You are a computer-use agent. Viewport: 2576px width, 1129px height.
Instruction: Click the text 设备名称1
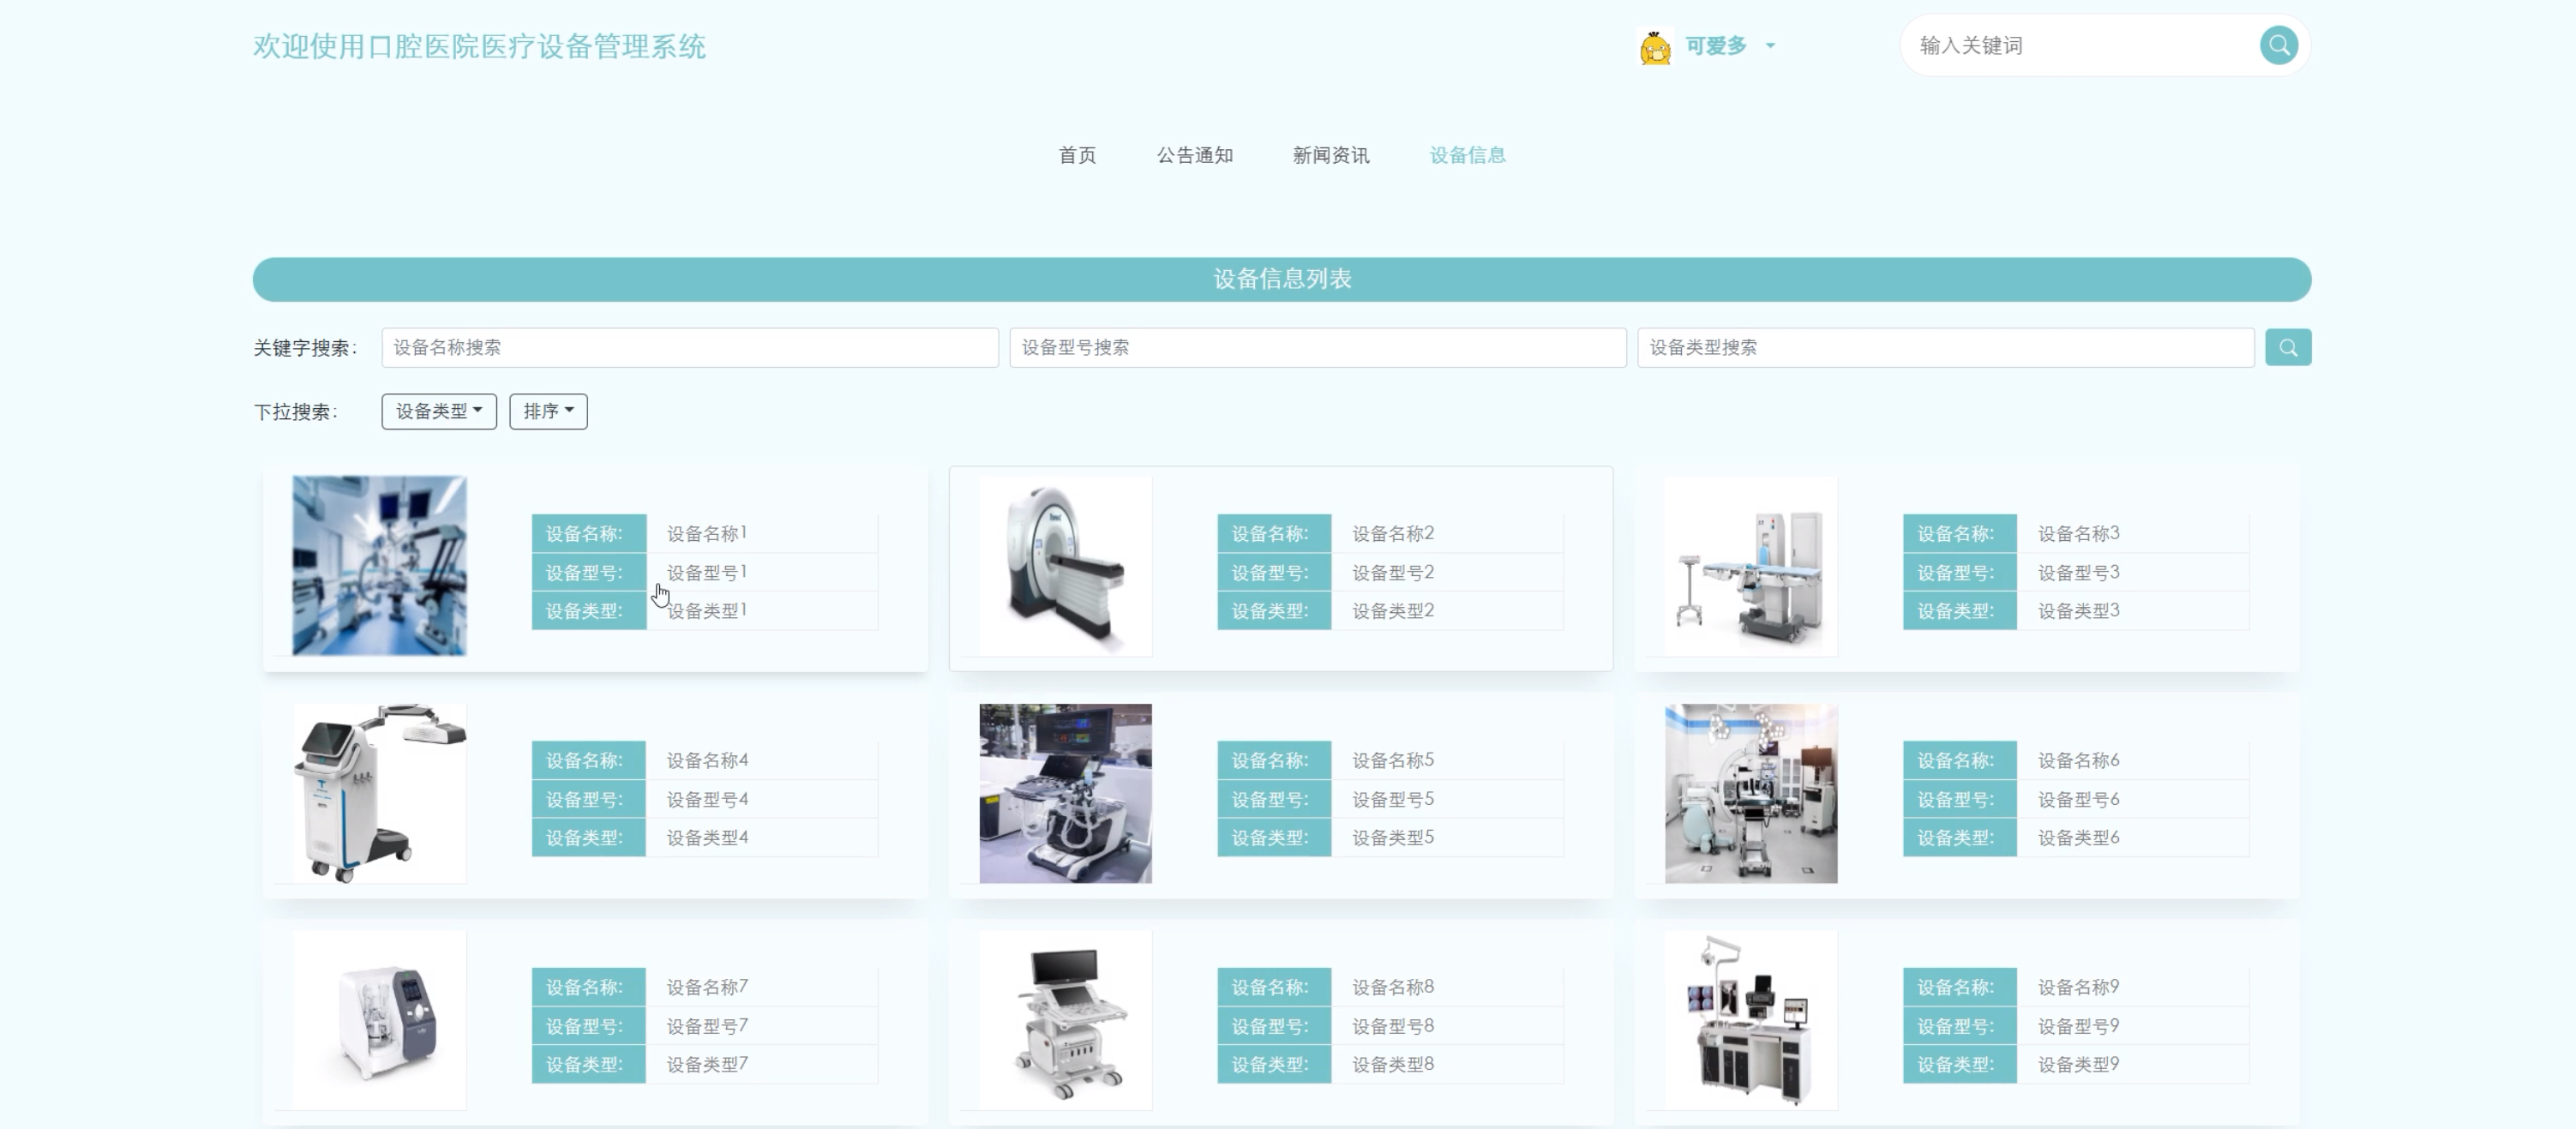pyautogui.click(x=707, y=534)
